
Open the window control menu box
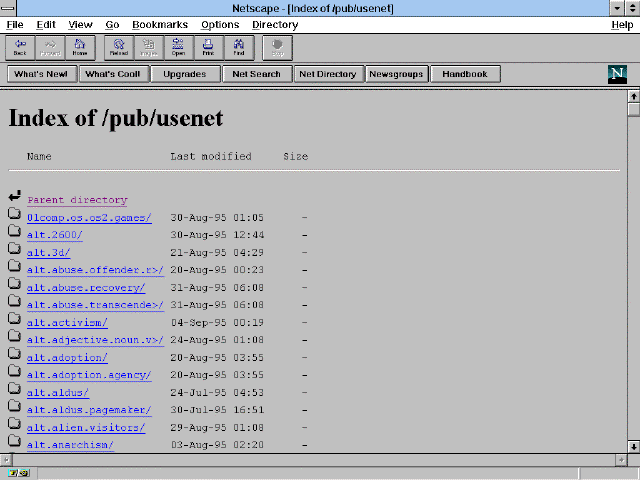pos(8,8)
